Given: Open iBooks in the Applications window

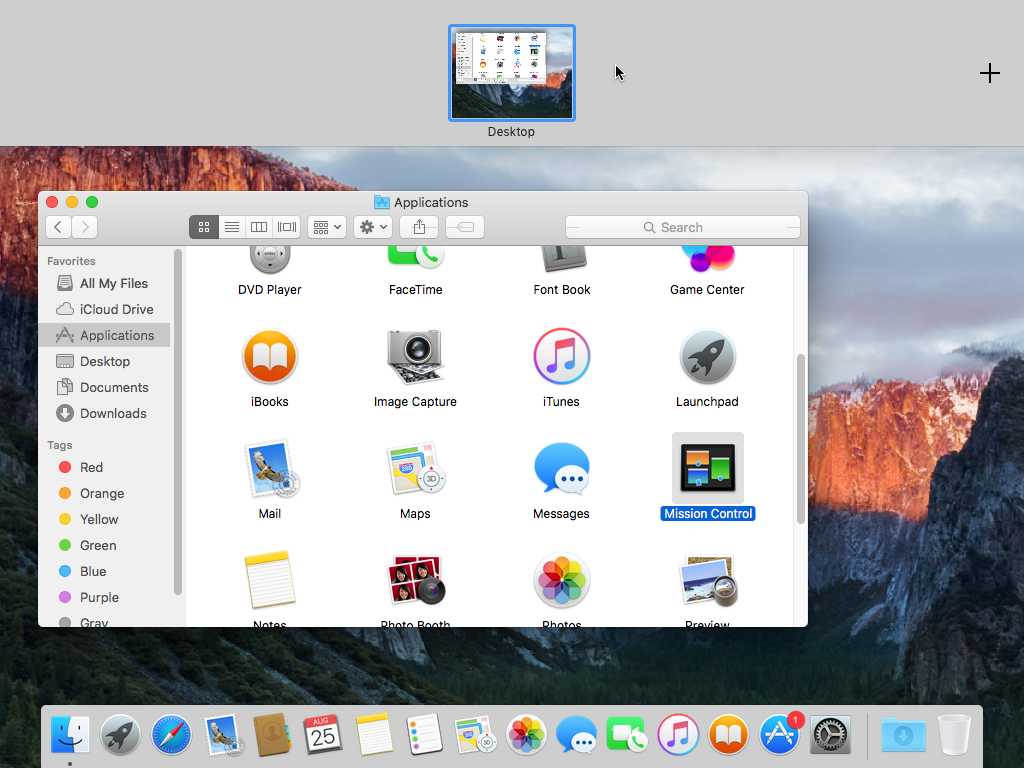Looking at the screenshot, I should pos(270,357).
